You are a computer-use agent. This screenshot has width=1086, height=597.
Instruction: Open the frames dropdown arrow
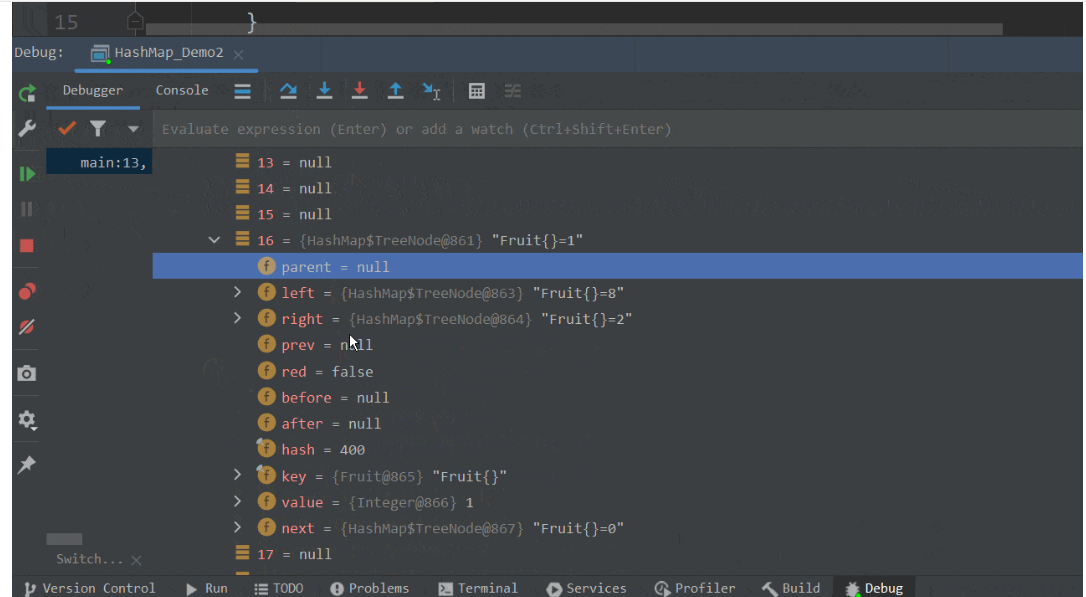pos(133,129)
